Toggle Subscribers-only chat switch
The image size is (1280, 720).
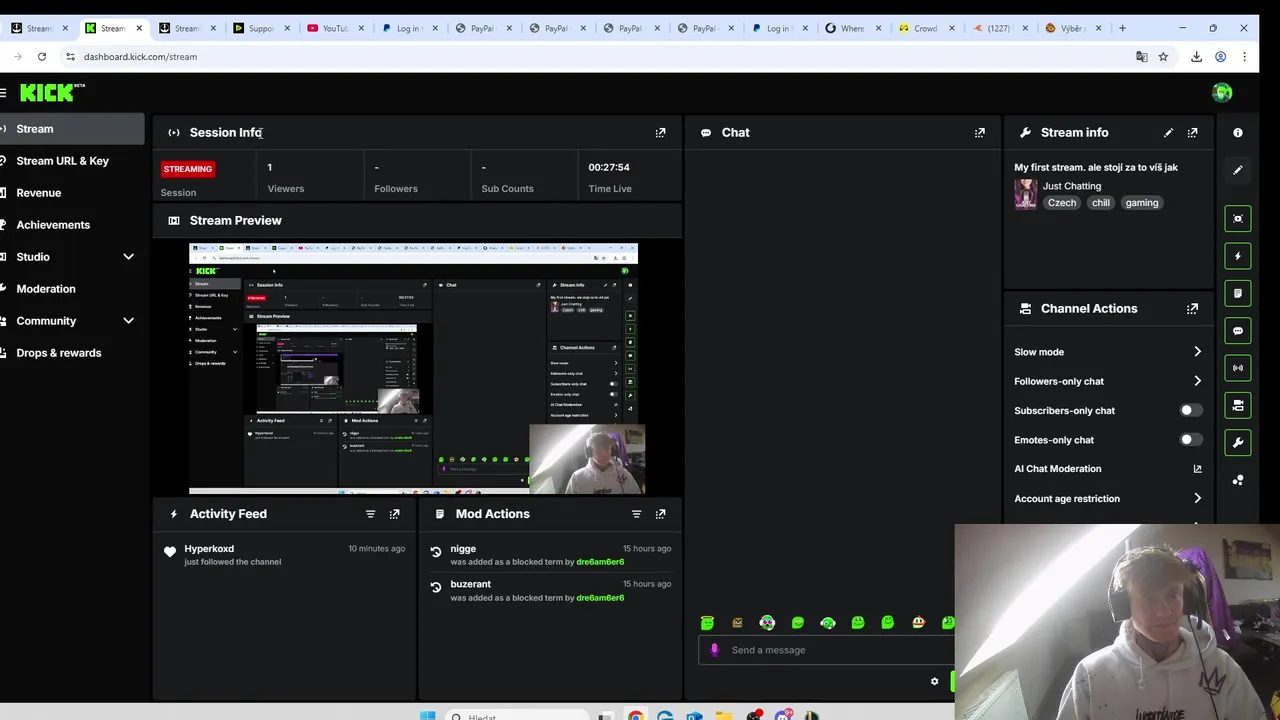coord(1190,410)
